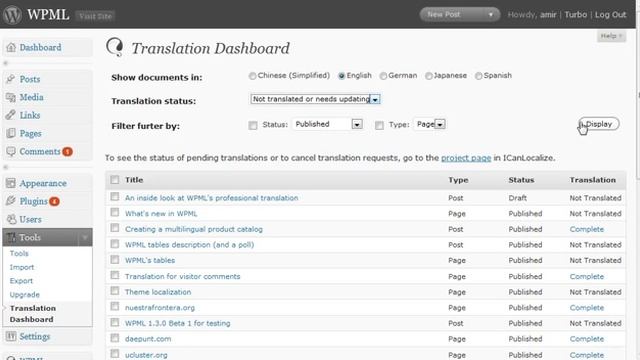
Task: Select English language radio button
Action: [342, 76]
